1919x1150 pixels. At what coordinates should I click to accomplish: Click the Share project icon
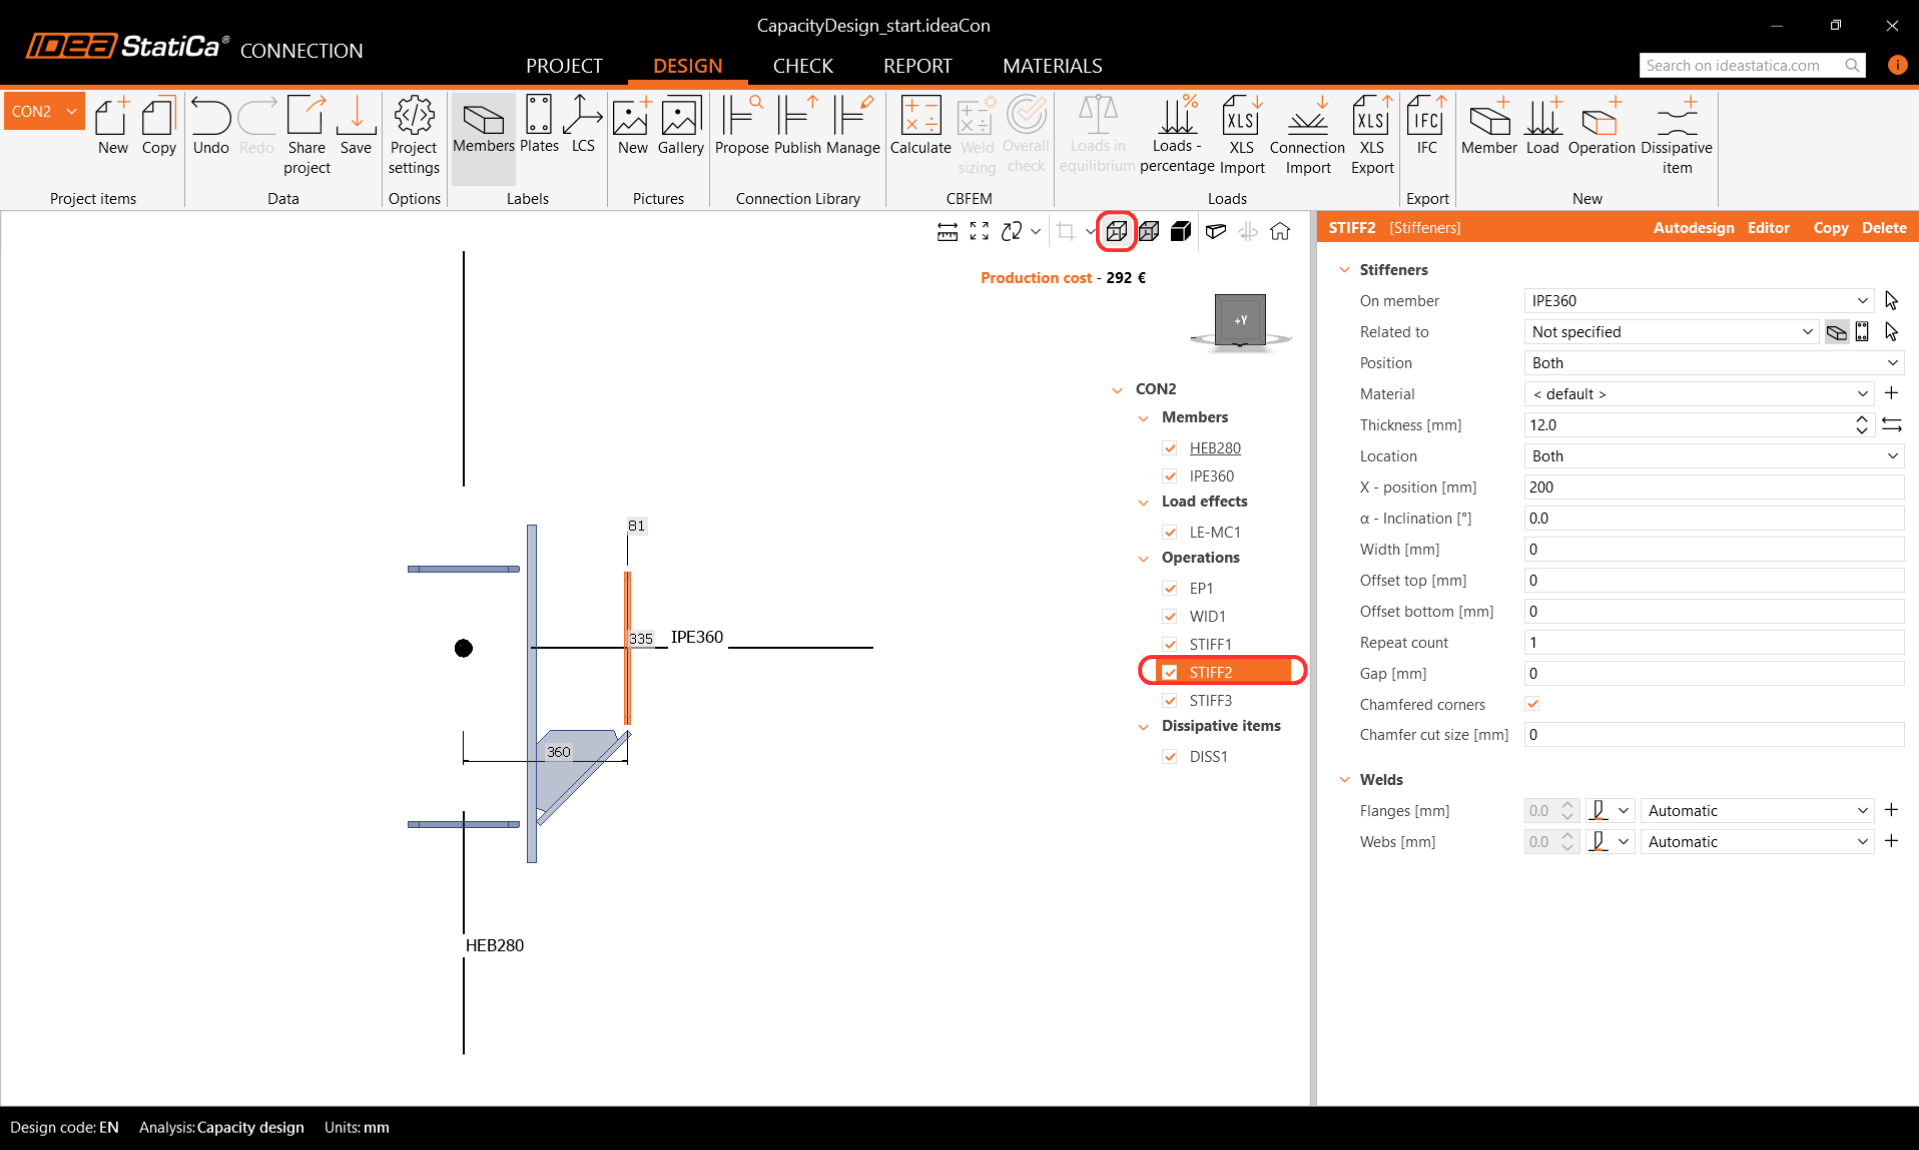(x=306, y=136)
